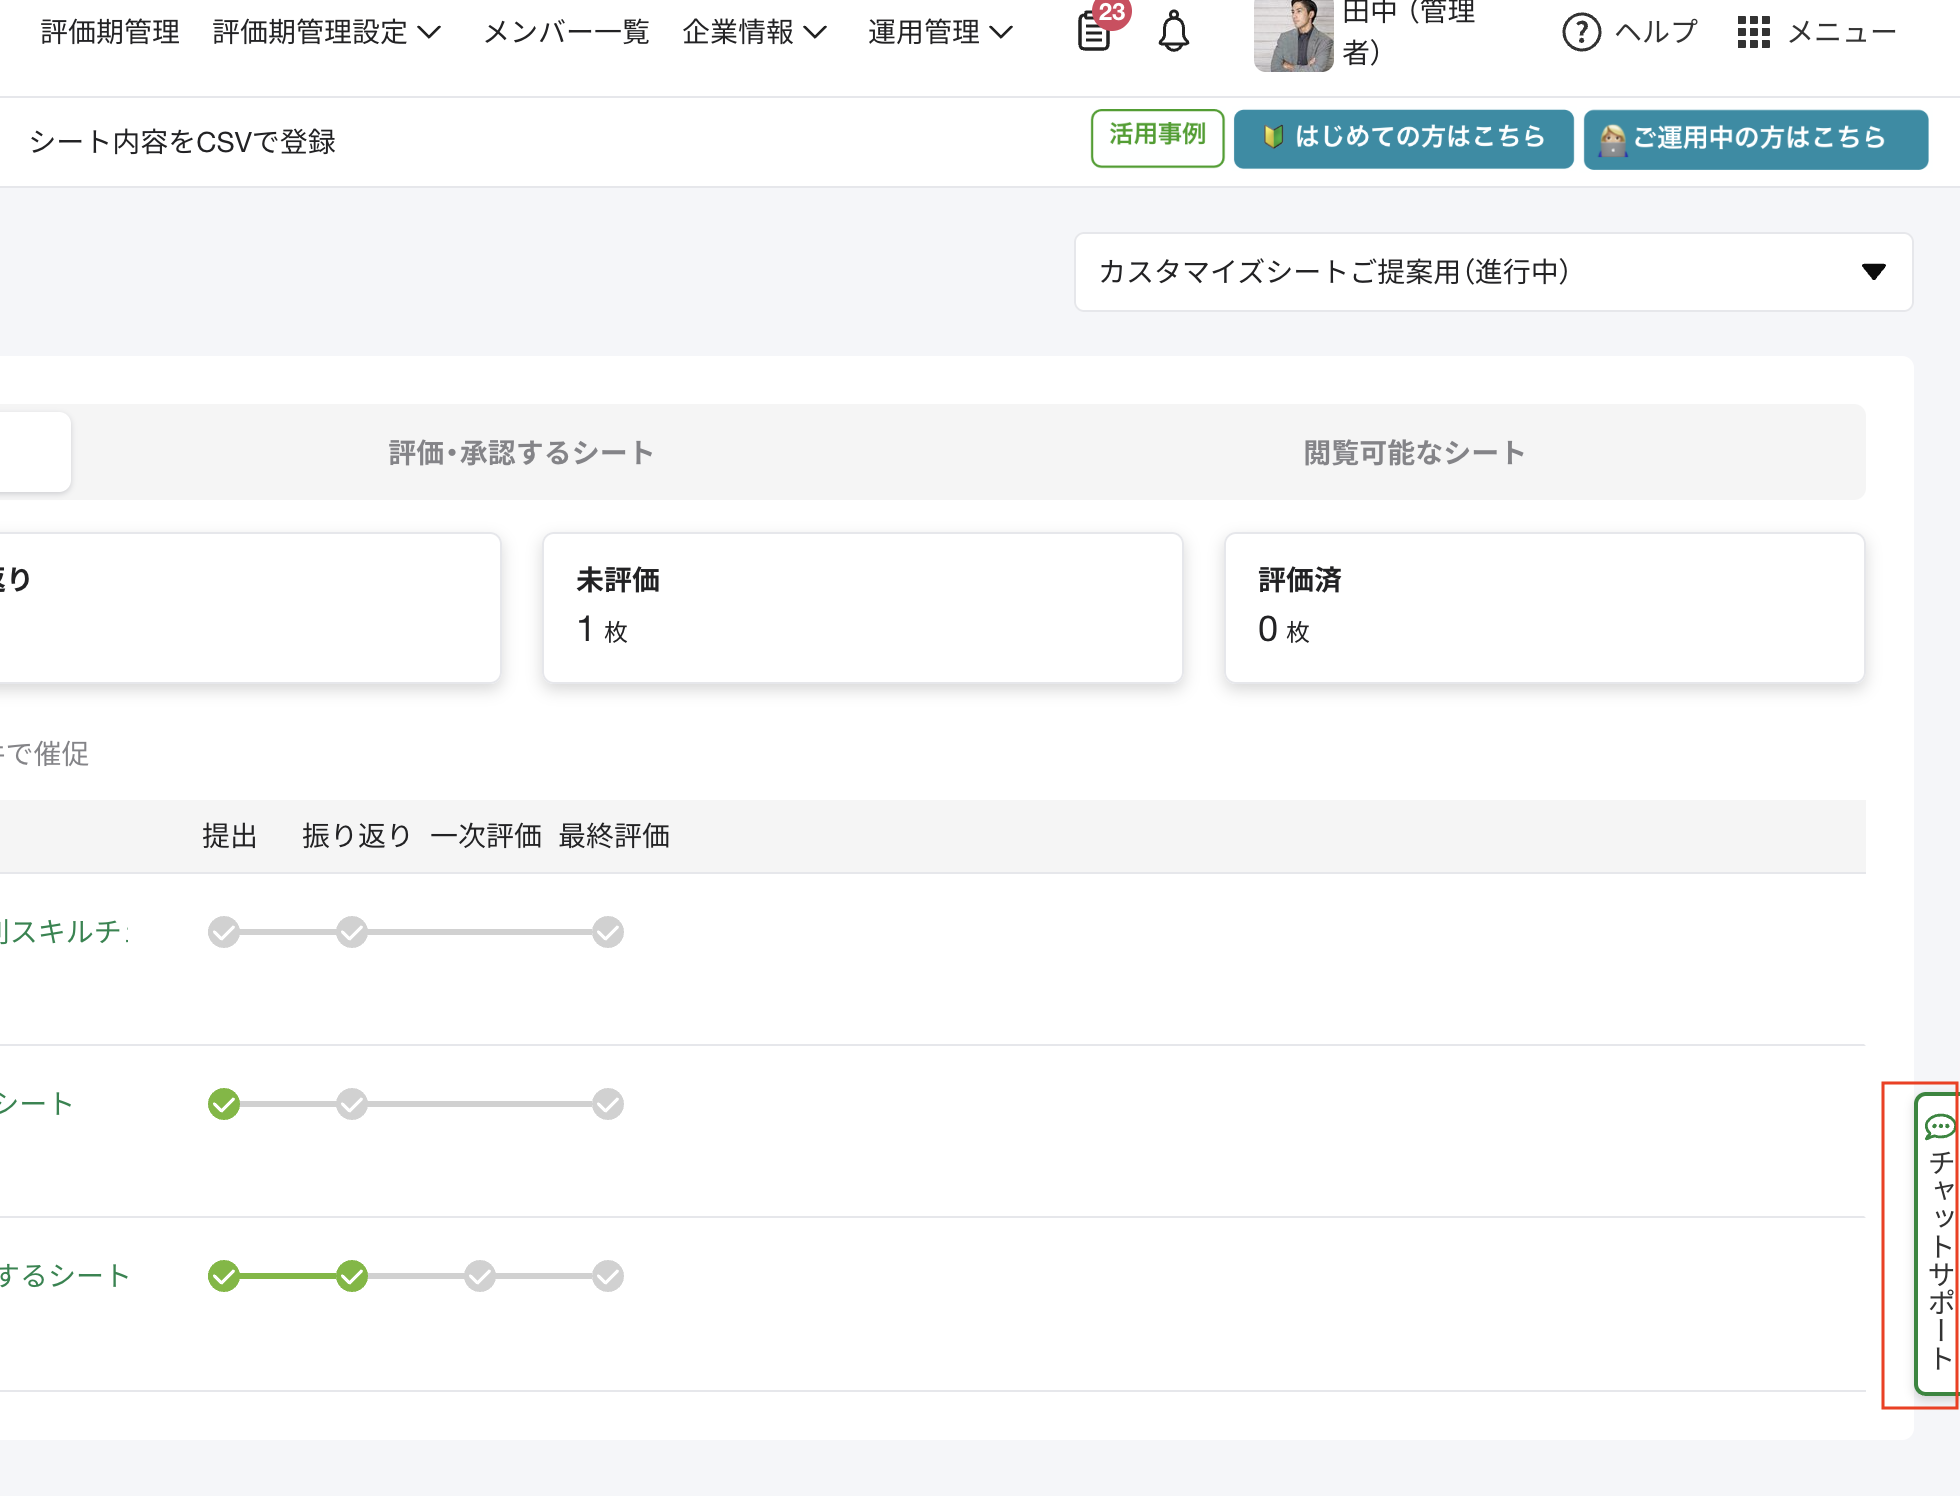Open the チャットサポート side widget

tap(1938, 1244)
